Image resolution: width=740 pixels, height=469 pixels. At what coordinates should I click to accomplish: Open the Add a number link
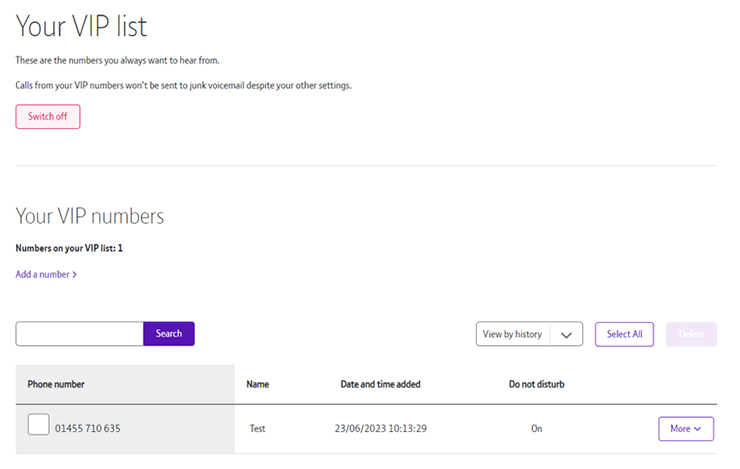pos(42,274)
